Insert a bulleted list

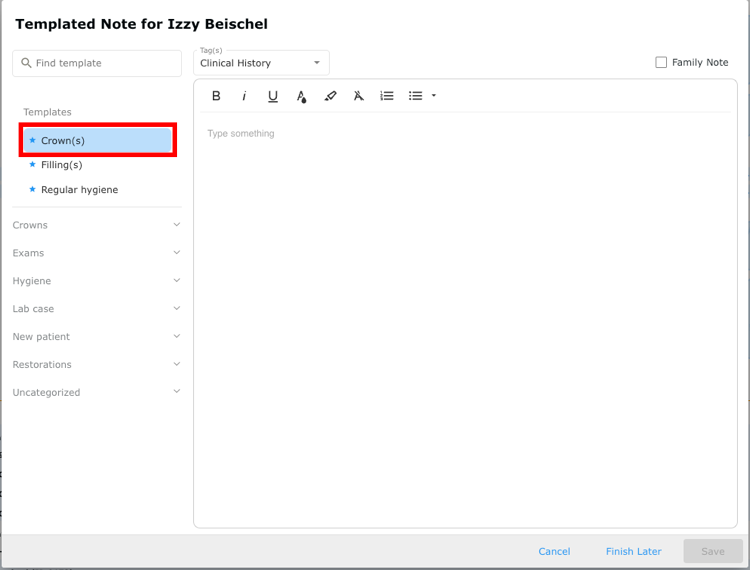[415, 96]
